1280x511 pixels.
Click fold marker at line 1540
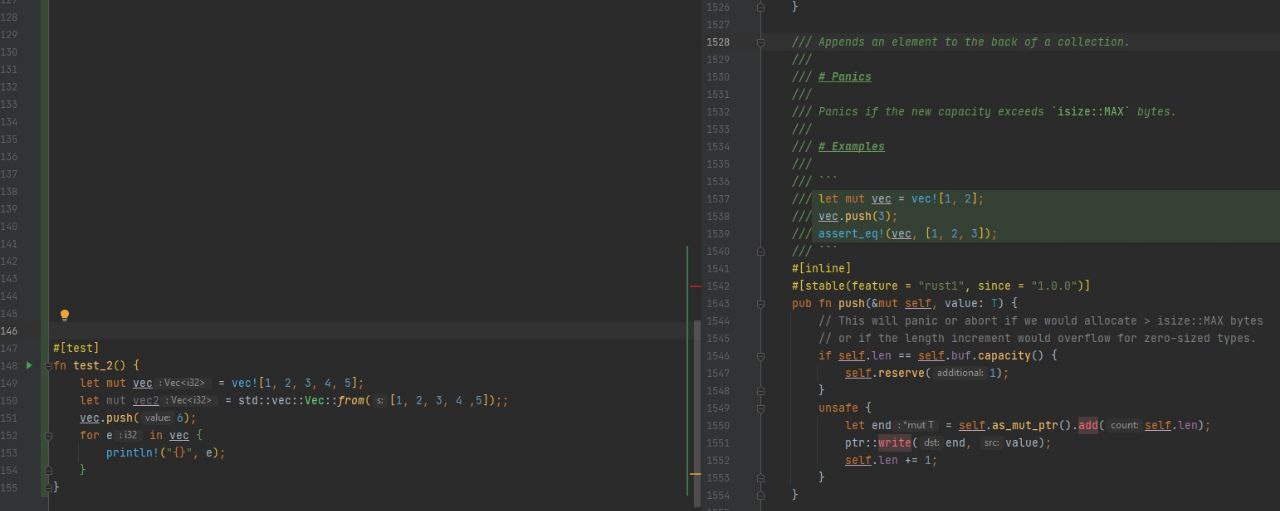click(x=761, y=251)
